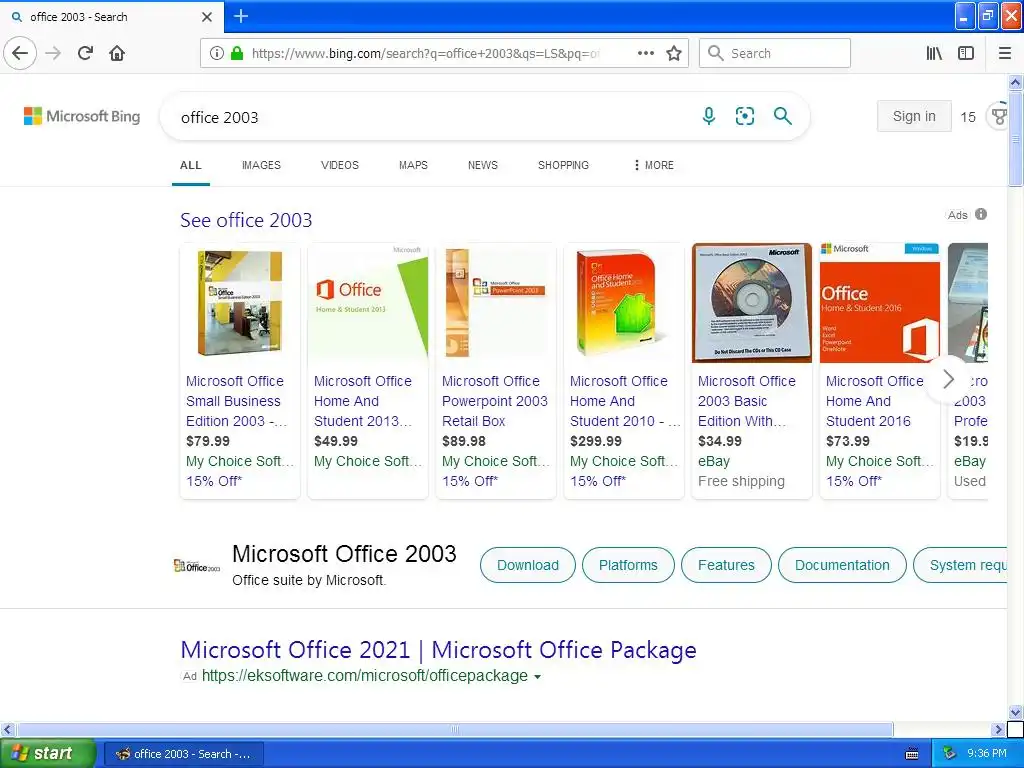Open Home And Student 2016 product
Screen dimensions: 1024x768
coord(874,401)
